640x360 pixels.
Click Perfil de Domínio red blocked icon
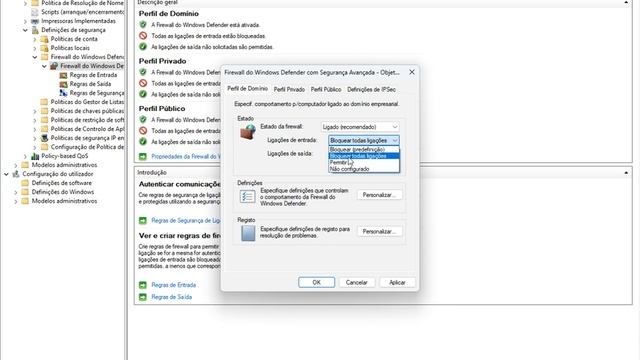[x=143, y=36]
